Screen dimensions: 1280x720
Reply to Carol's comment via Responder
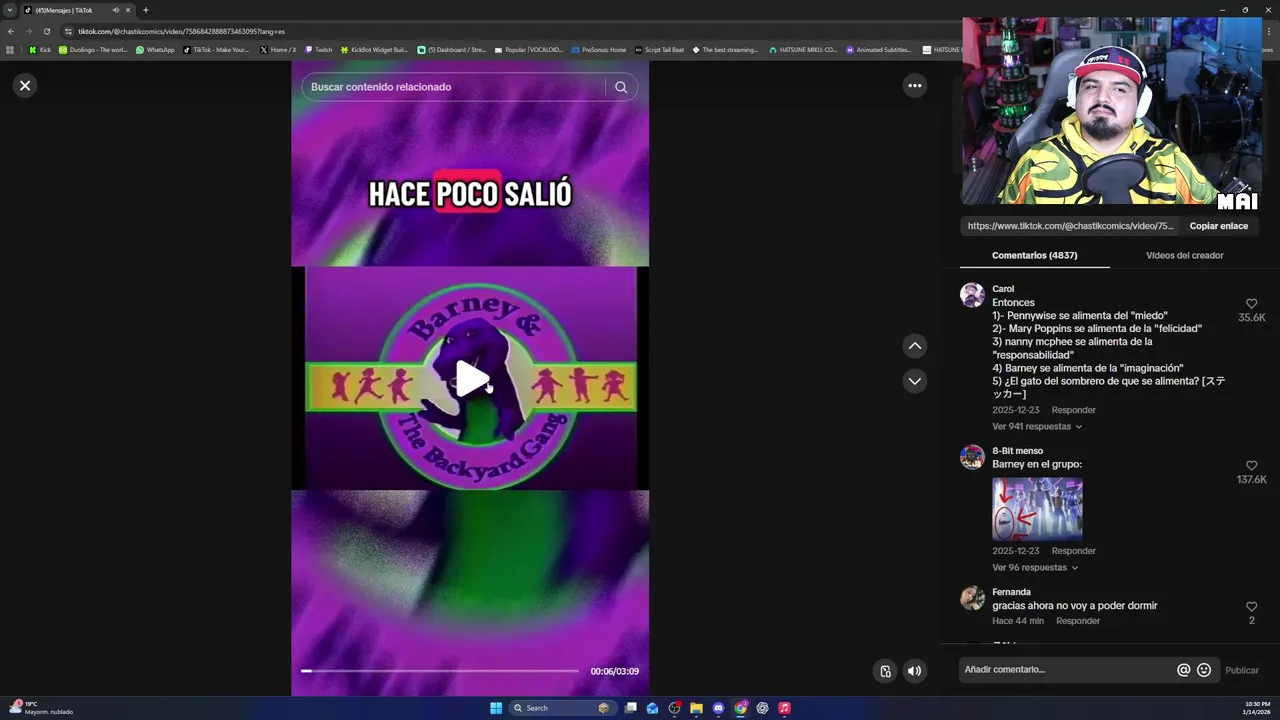[1073, 410]
